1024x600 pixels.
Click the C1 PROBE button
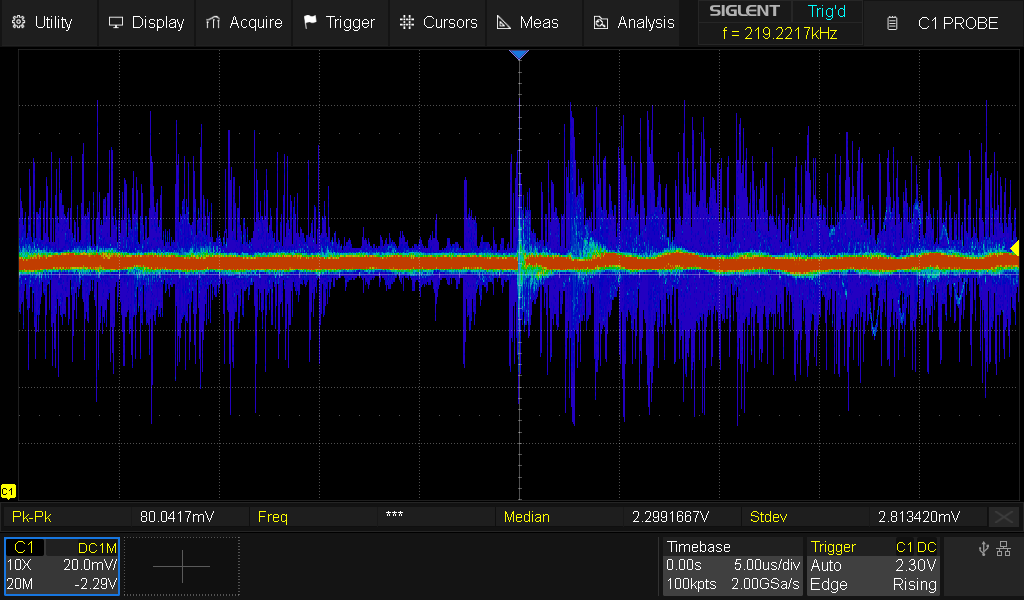coord(945,22)
